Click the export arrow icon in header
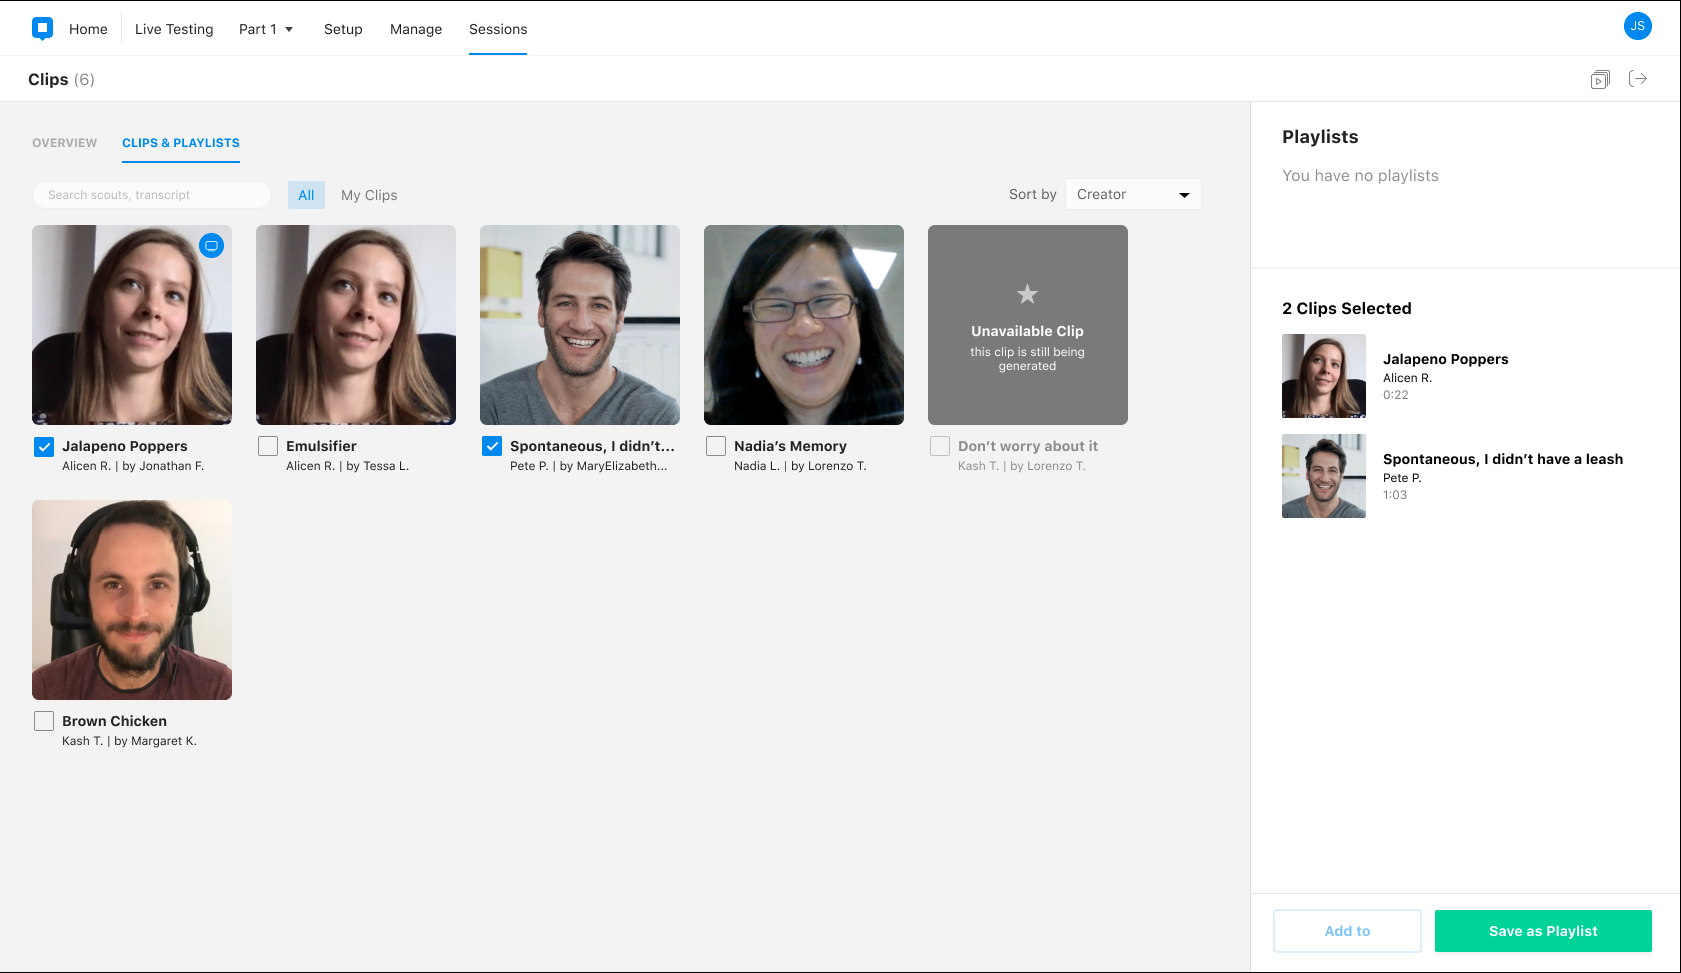Image resolution: width=1681 pixels, height=973 pixels. coord(1638,78)
